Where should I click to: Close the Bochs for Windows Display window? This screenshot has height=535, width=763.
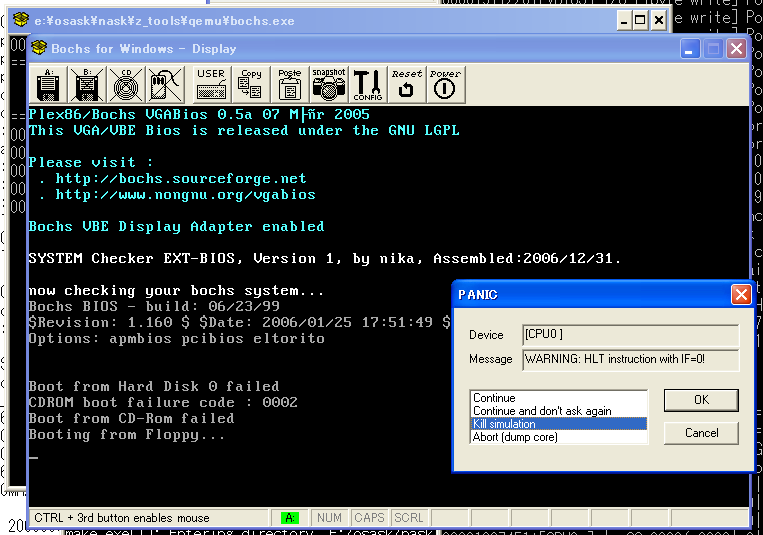click(736, 49)
